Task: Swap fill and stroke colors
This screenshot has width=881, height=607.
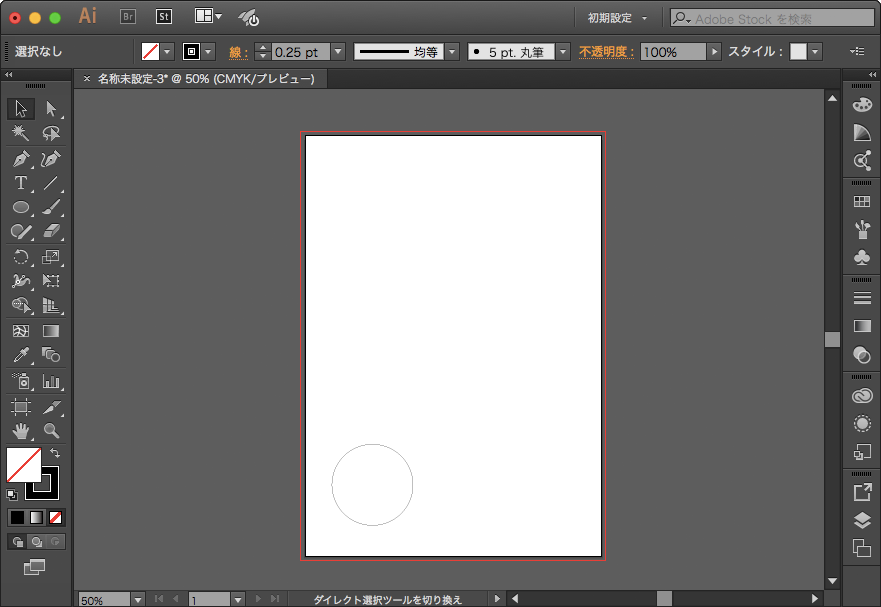Action: tap(55, 453)
